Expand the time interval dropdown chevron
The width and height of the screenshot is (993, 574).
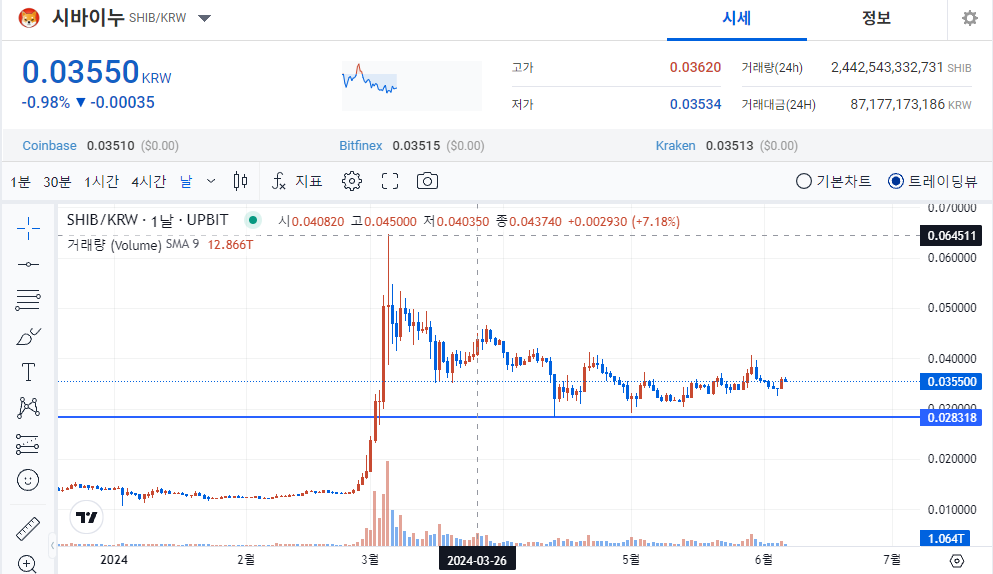(211, 181)
